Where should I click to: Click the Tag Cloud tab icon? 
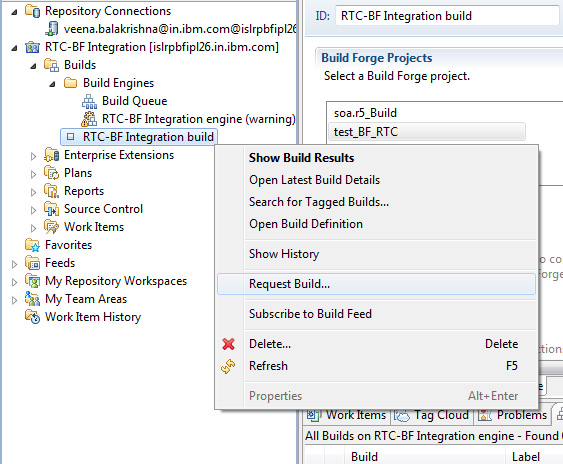point(402,415)
